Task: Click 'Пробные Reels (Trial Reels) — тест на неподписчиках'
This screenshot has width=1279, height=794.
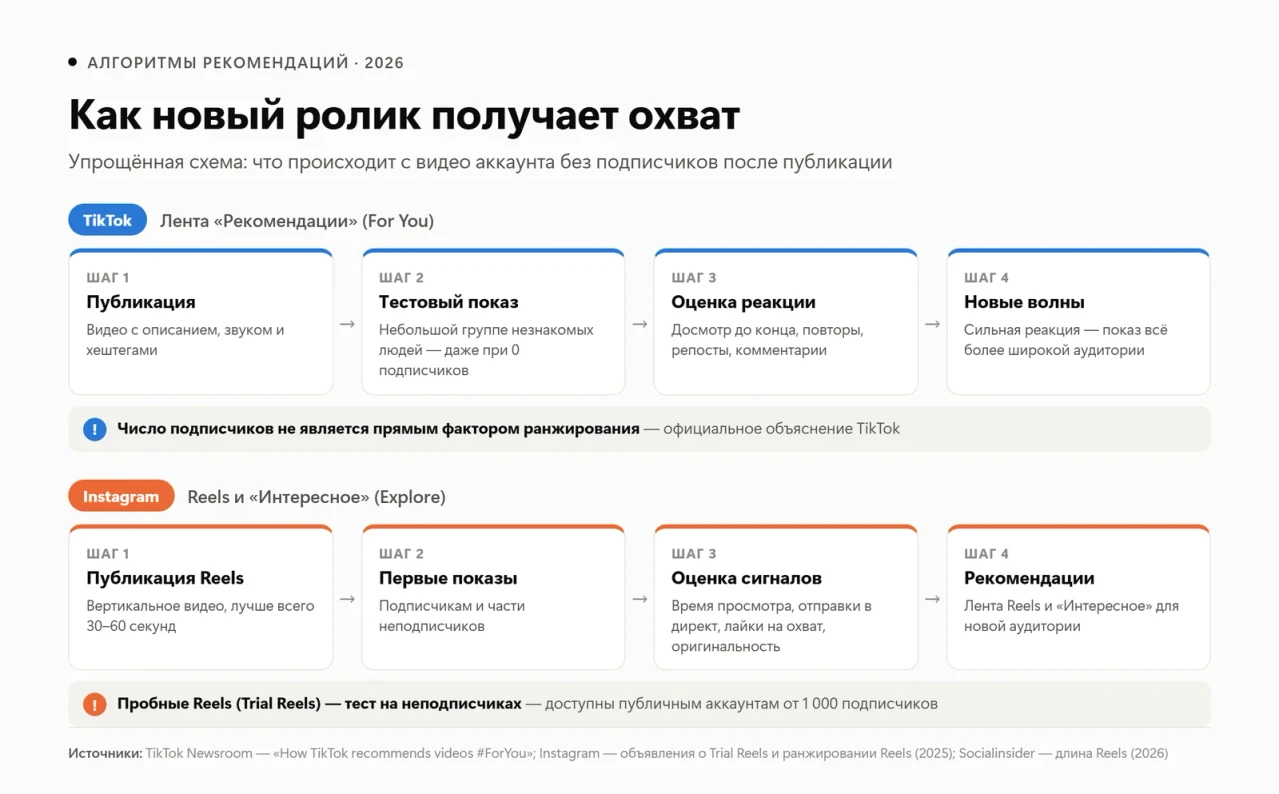Action: [319, 704]
